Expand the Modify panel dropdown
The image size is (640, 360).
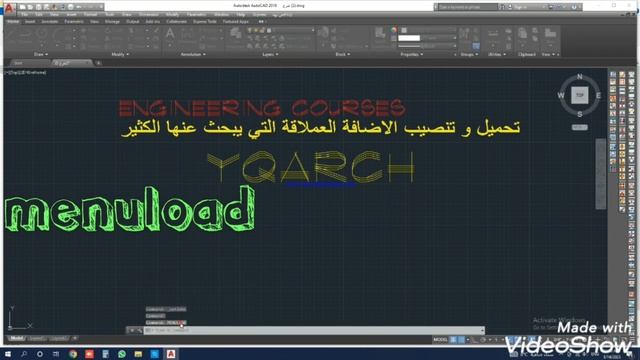coord(120,54)
